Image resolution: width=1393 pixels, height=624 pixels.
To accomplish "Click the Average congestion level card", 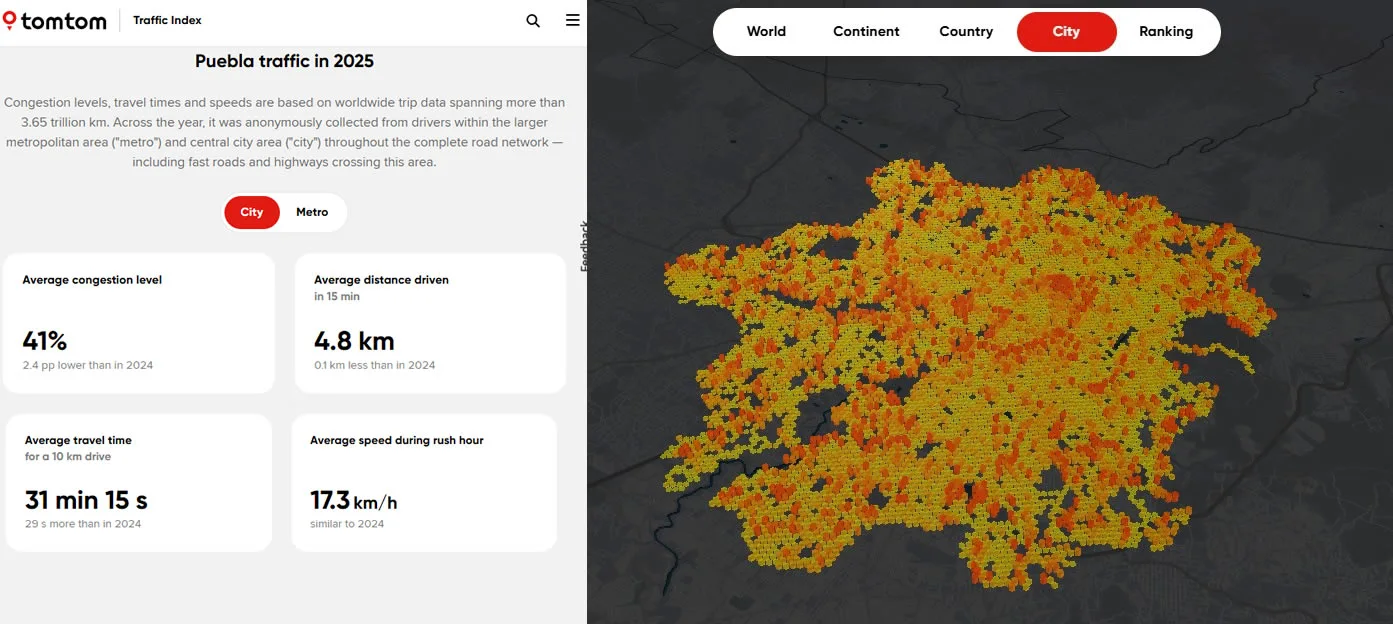I will [x=139, y=323].
